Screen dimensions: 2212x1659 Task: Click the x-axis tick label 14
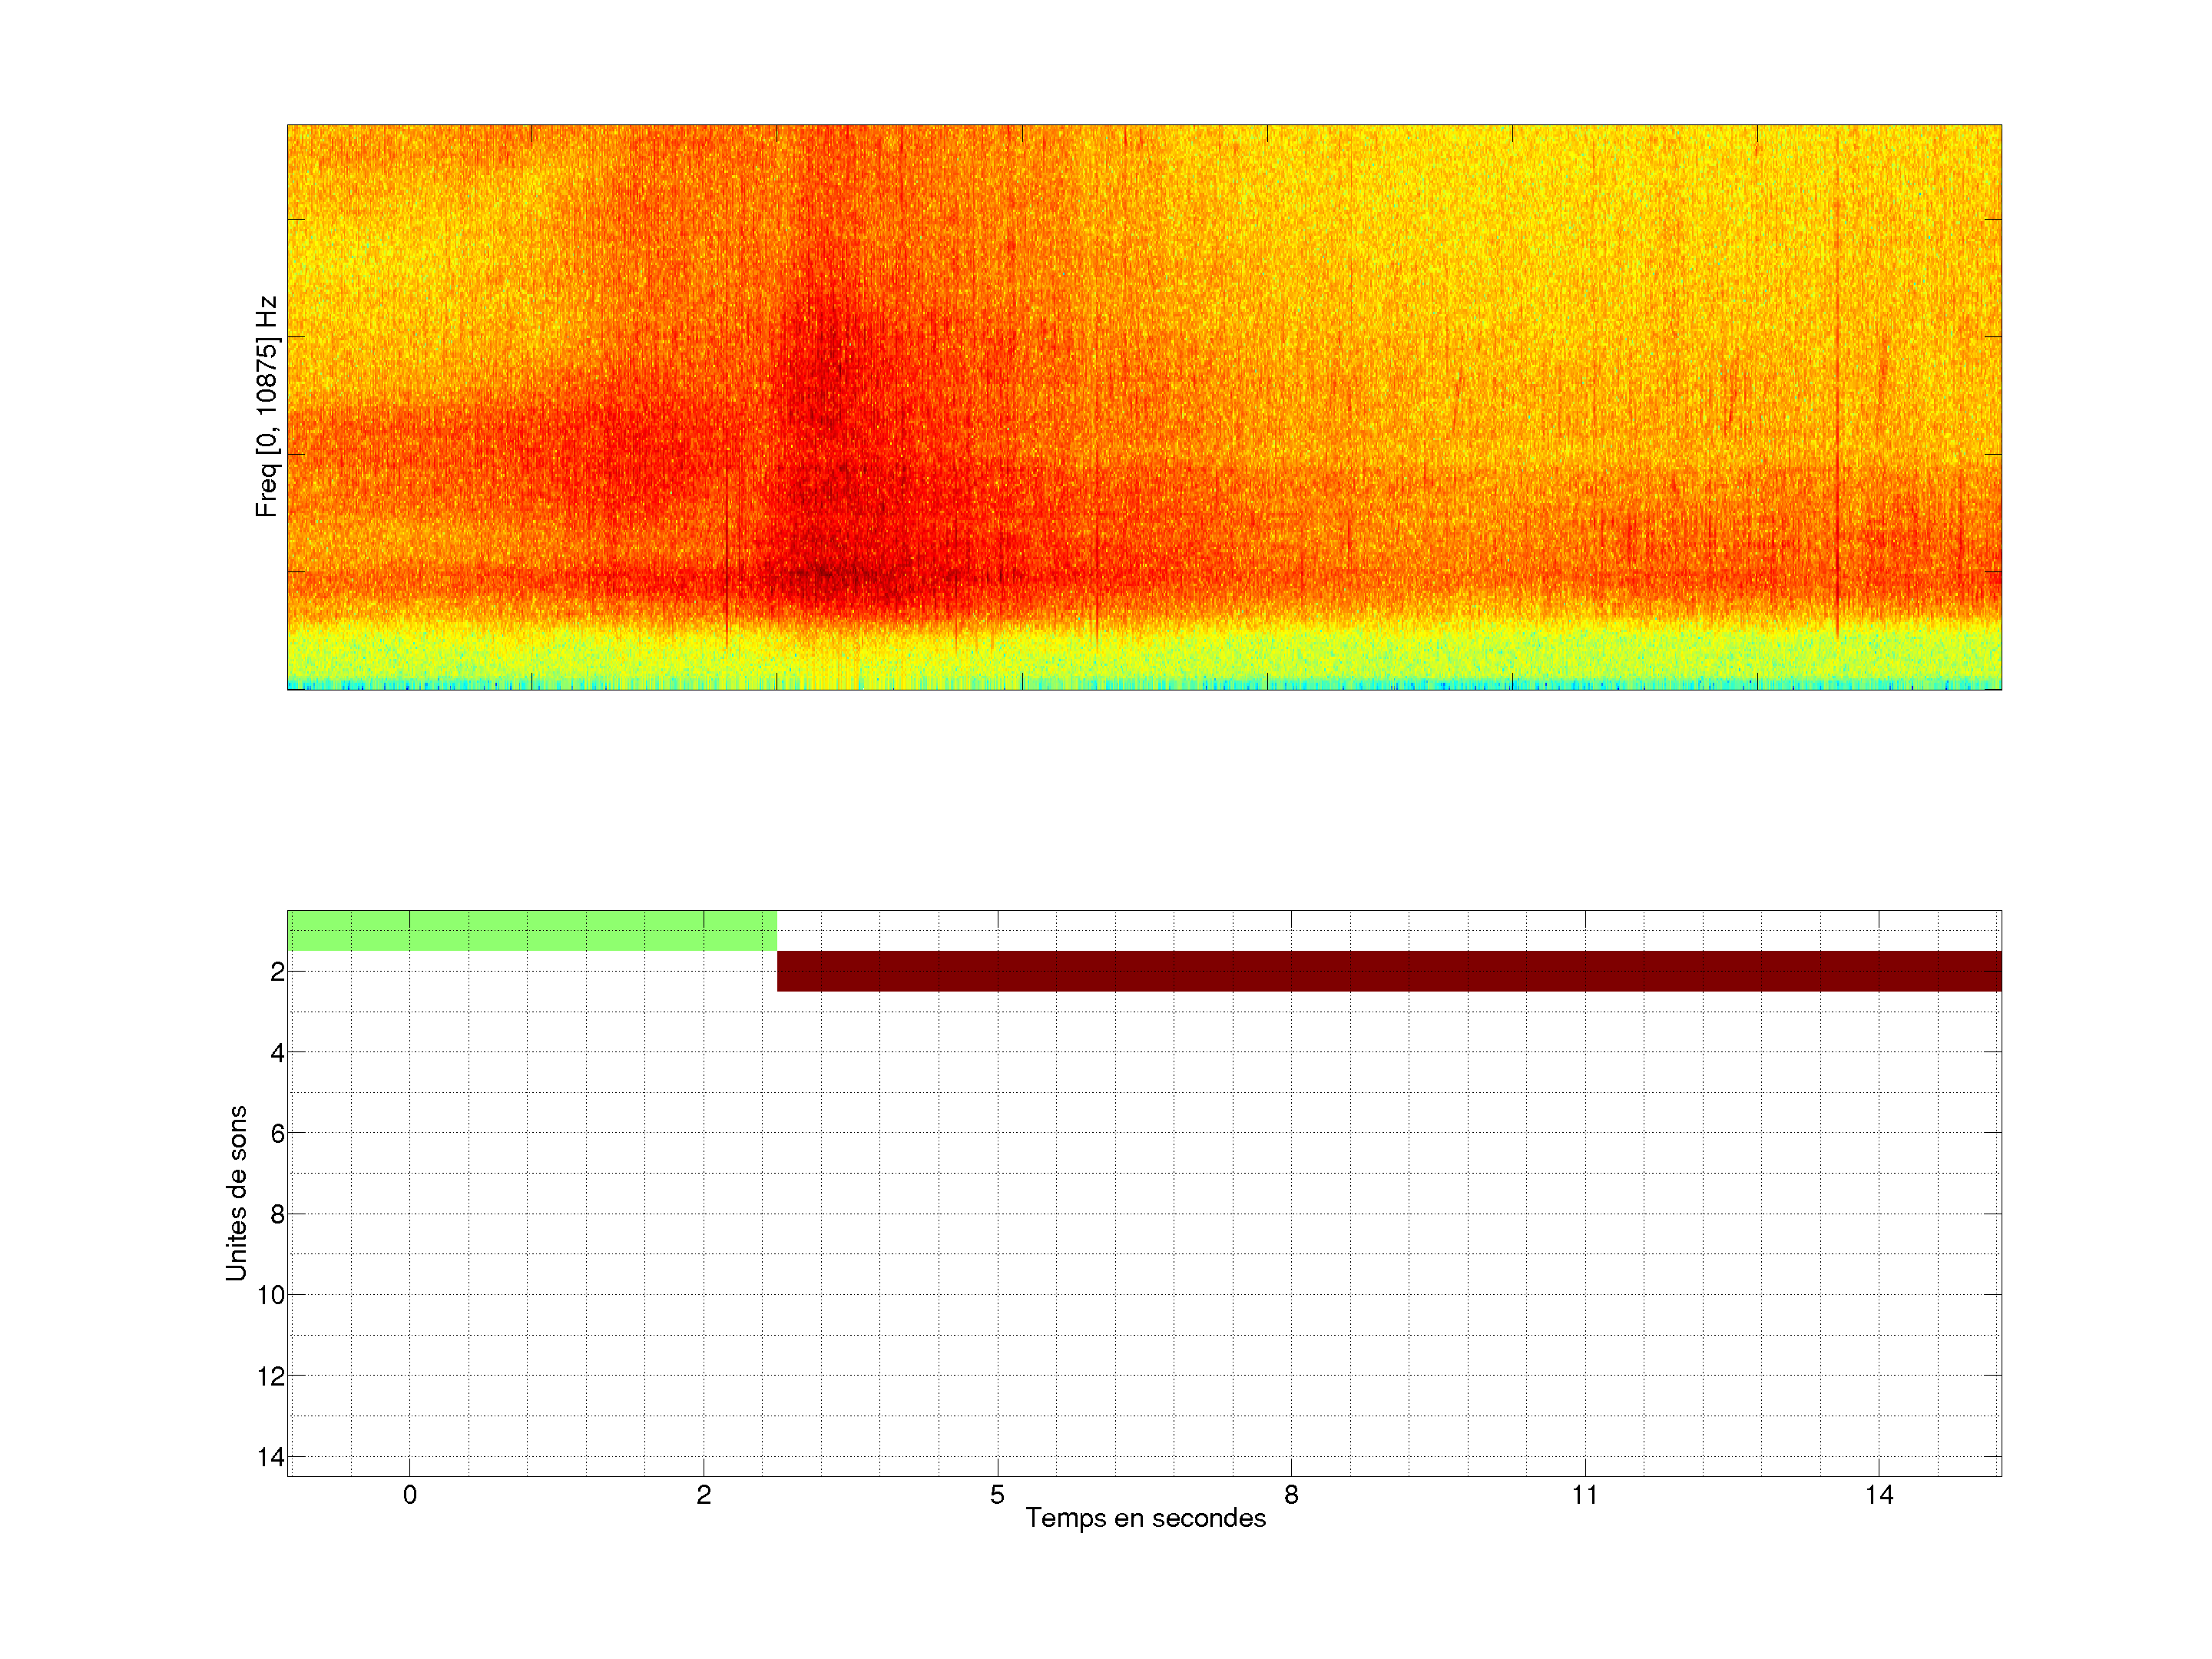(x=1879, y=1495)
